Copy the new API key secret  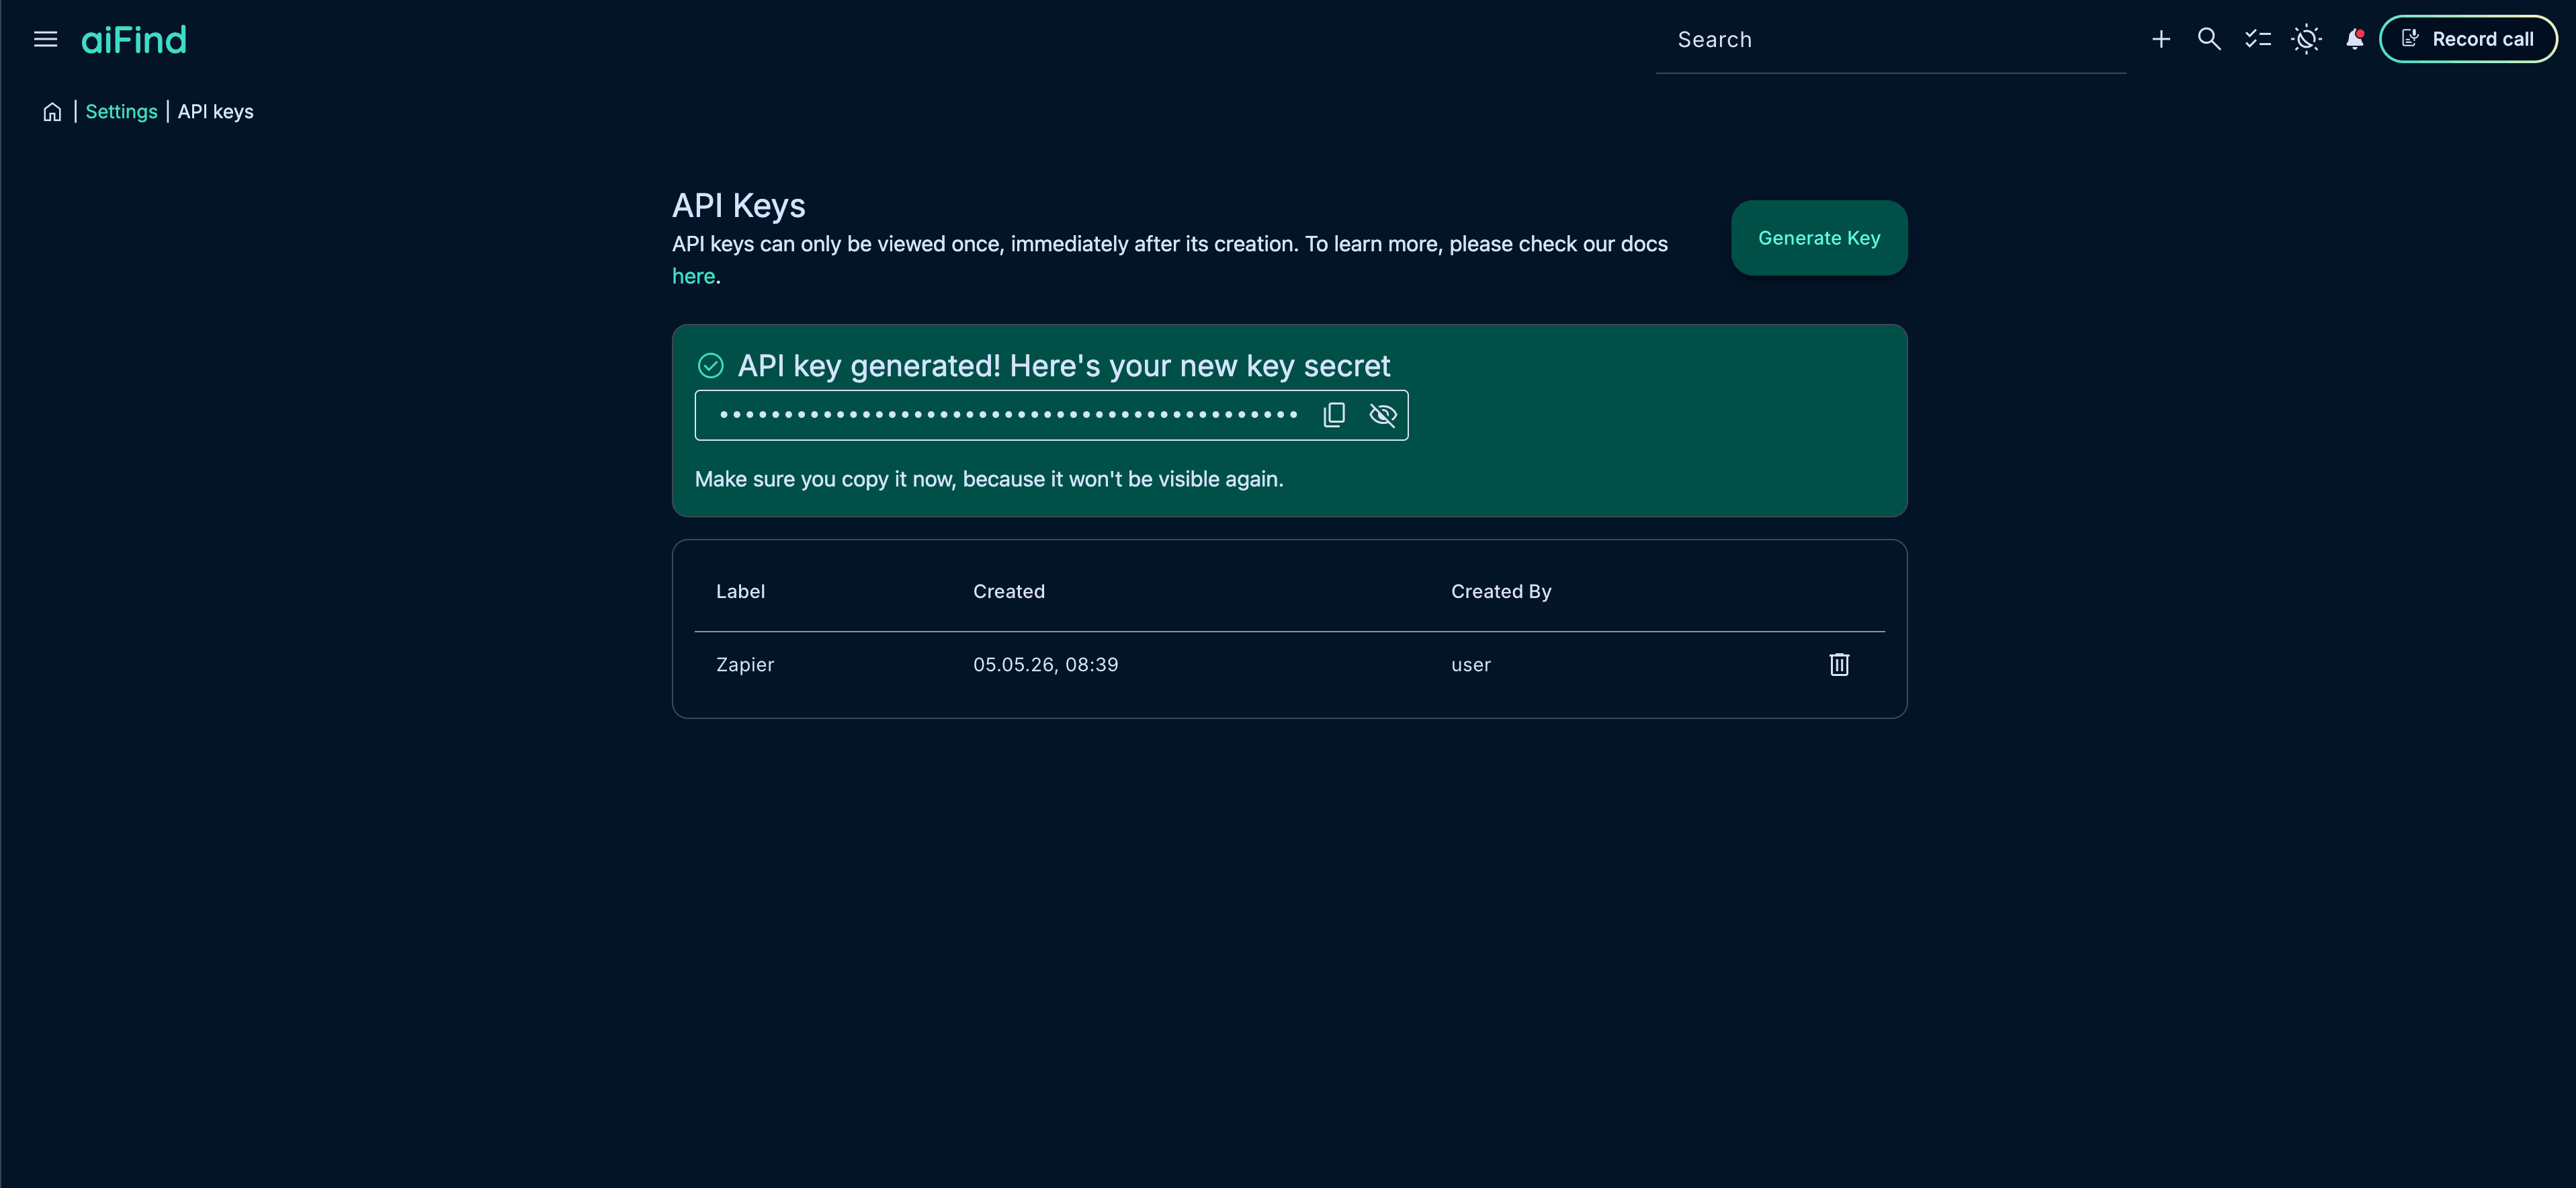[1334, 415]
